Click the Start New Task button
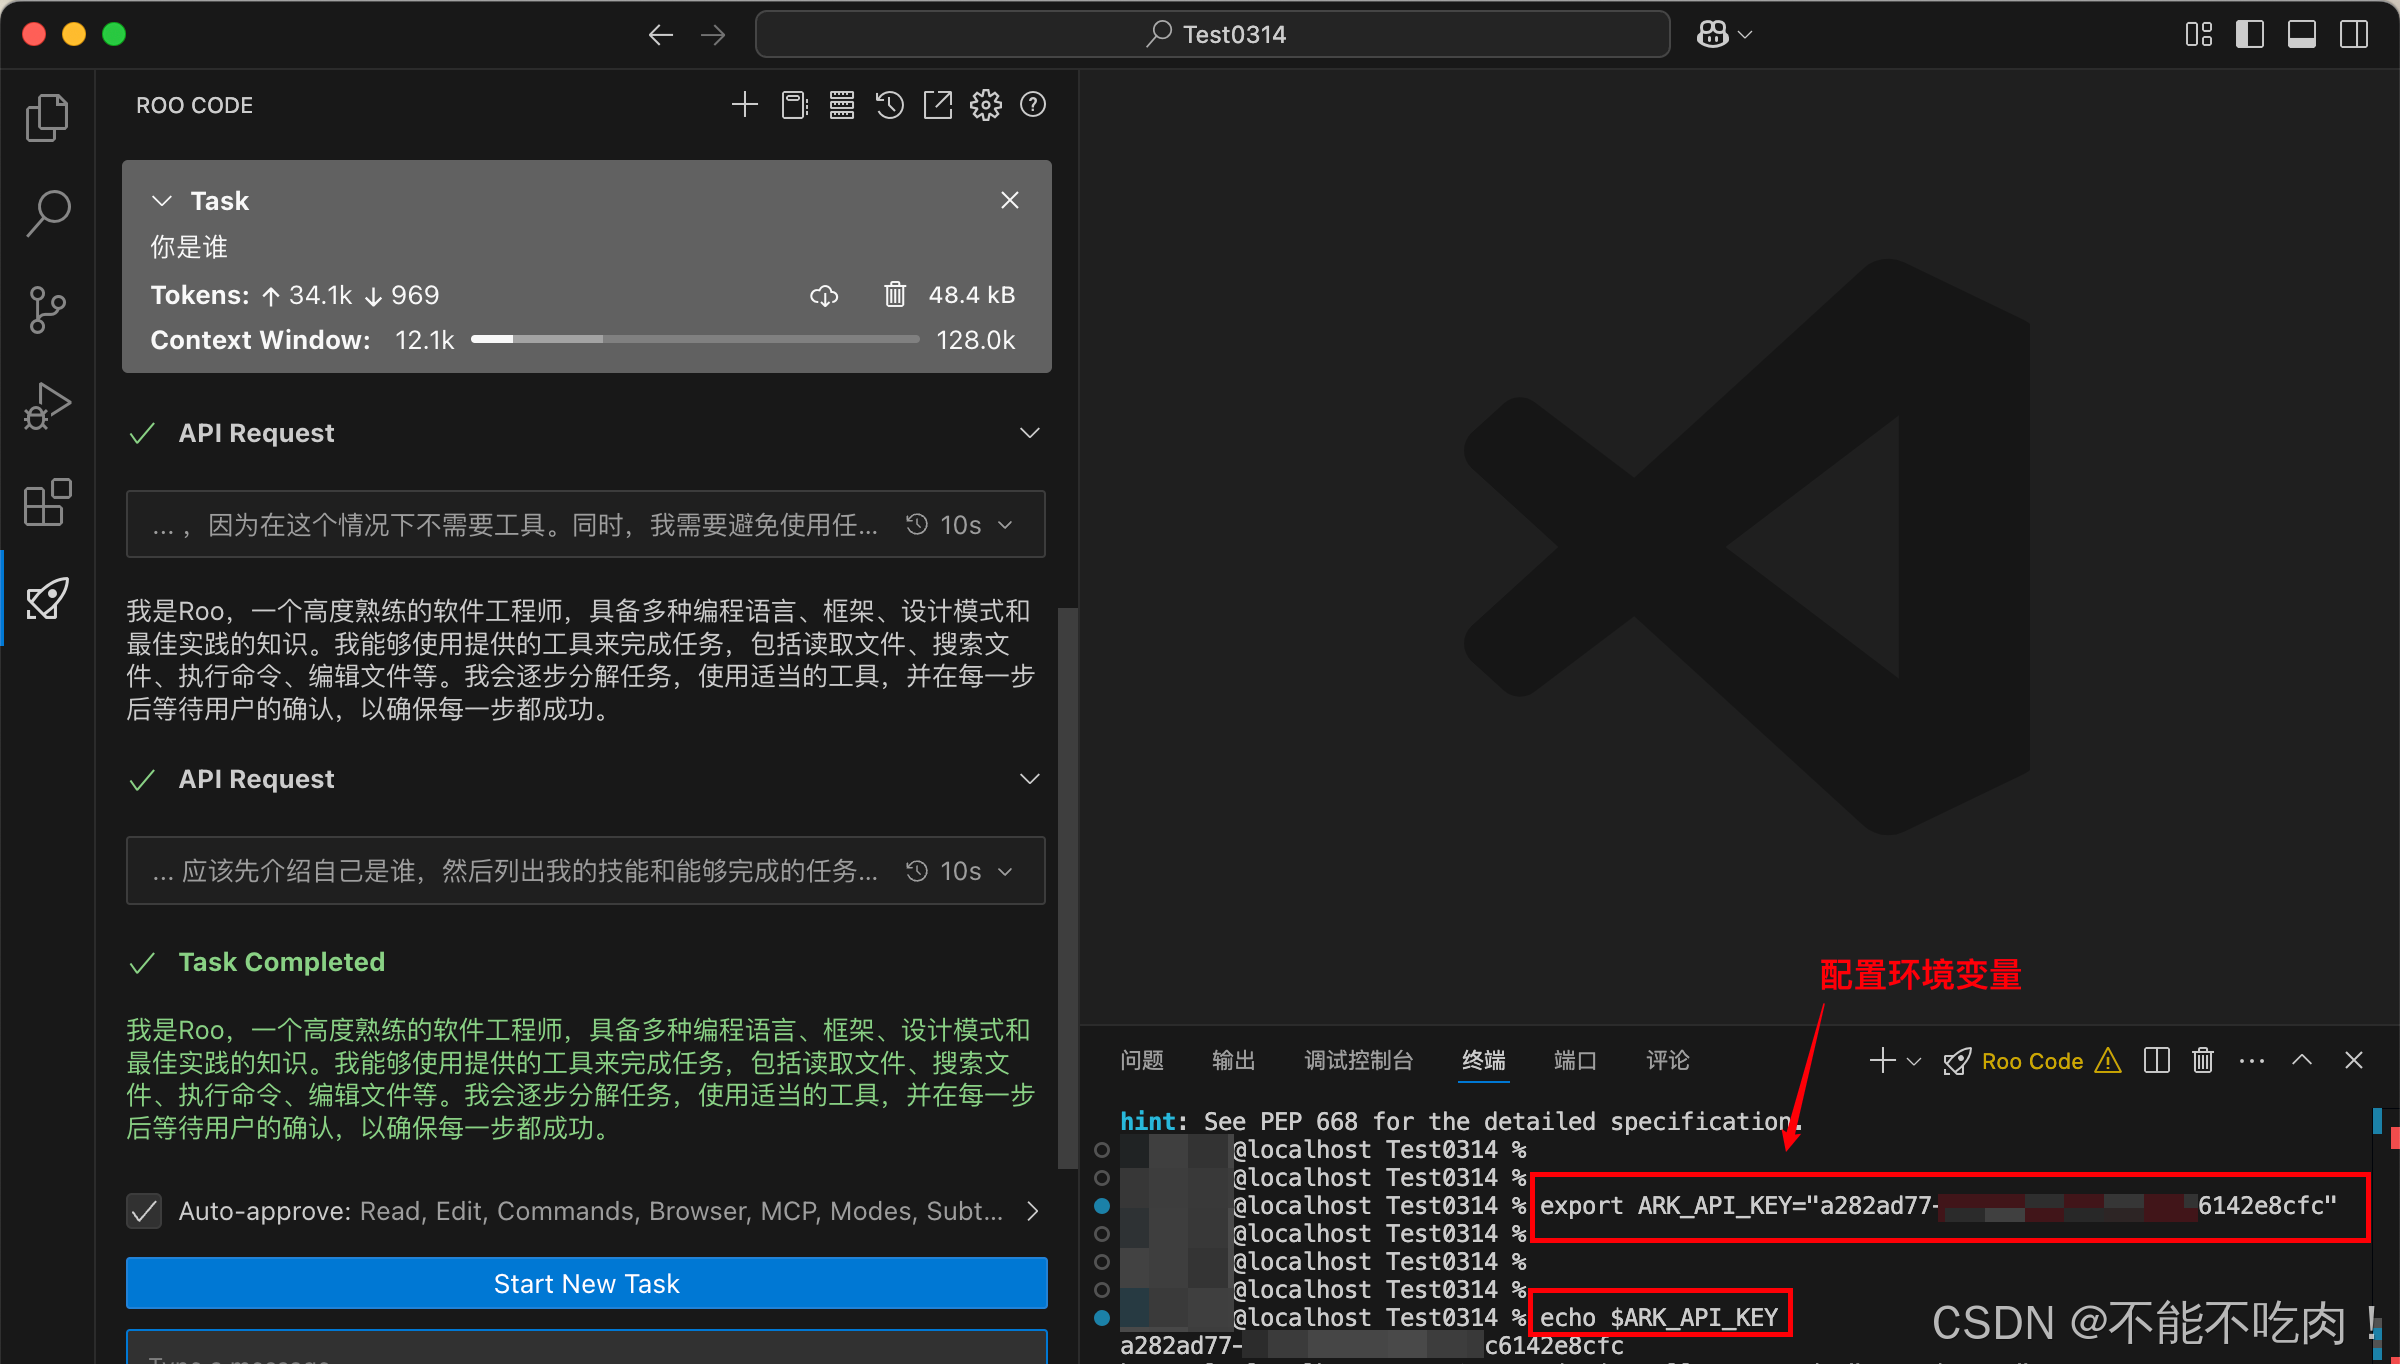2400x1364 pixels. tap(586, 1283)
